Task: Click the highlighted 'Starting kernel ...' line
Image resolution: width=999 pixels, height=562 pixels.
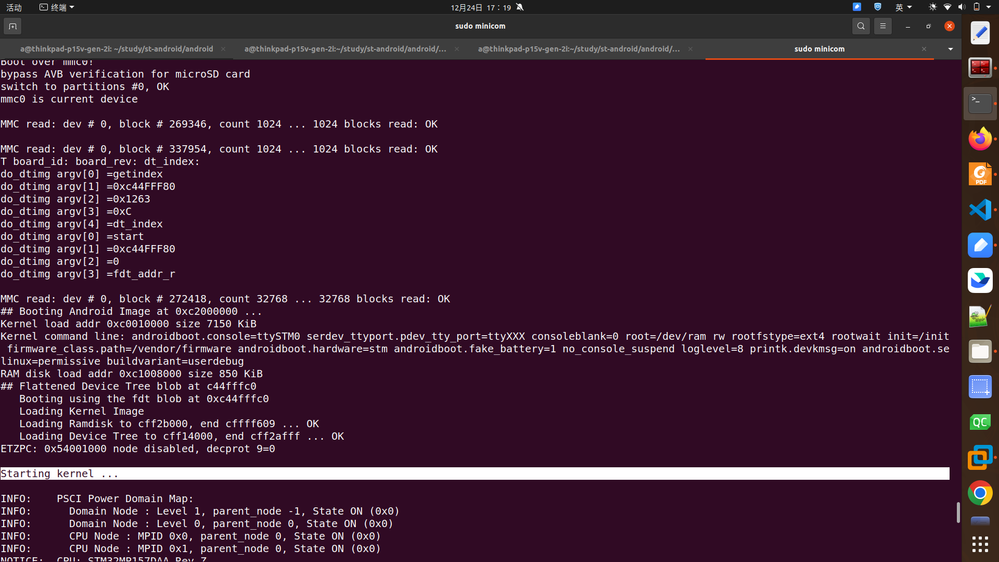Action: (475, 473)
